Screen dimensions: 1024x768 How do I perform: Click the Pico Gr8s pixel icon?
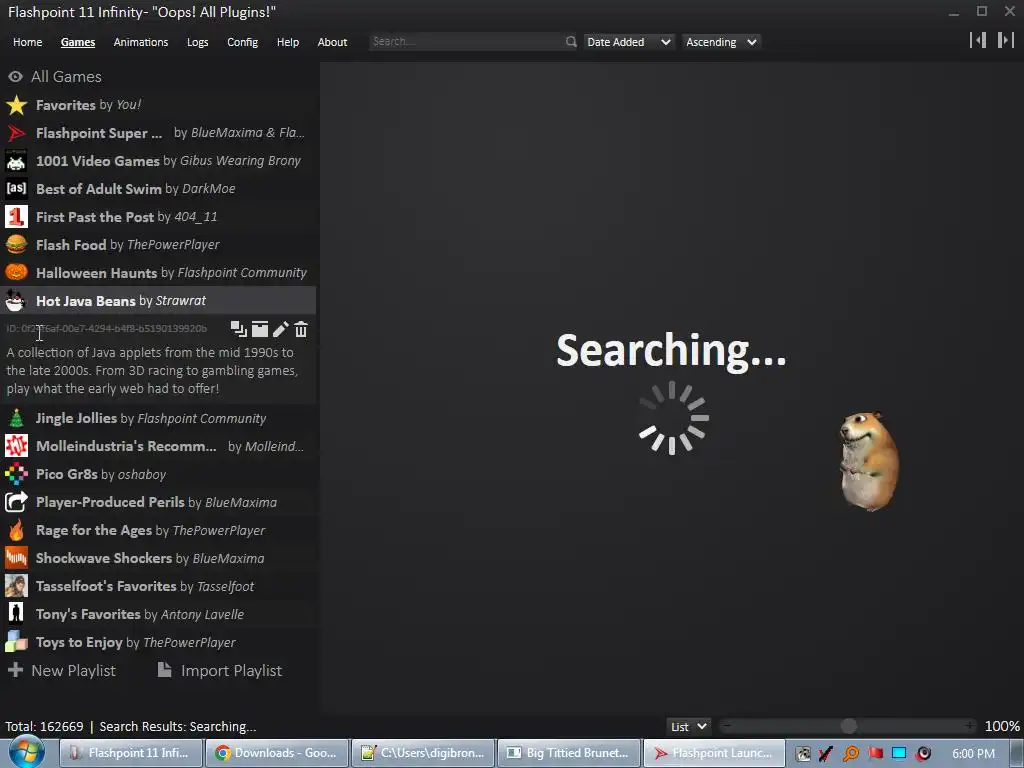tap(16, 474)
